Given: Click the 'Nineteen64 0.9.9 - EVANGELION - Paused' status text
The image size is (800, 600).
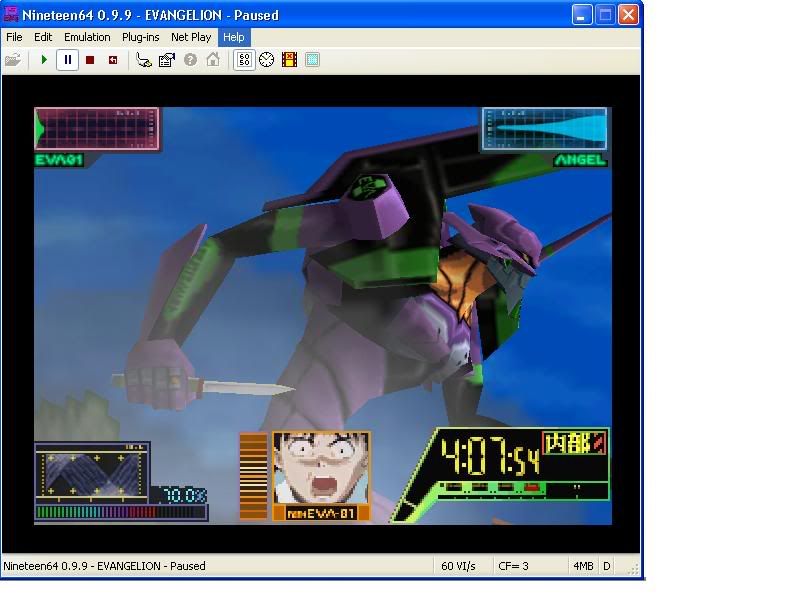Looking at the screenshot, I should coord(105,566).
